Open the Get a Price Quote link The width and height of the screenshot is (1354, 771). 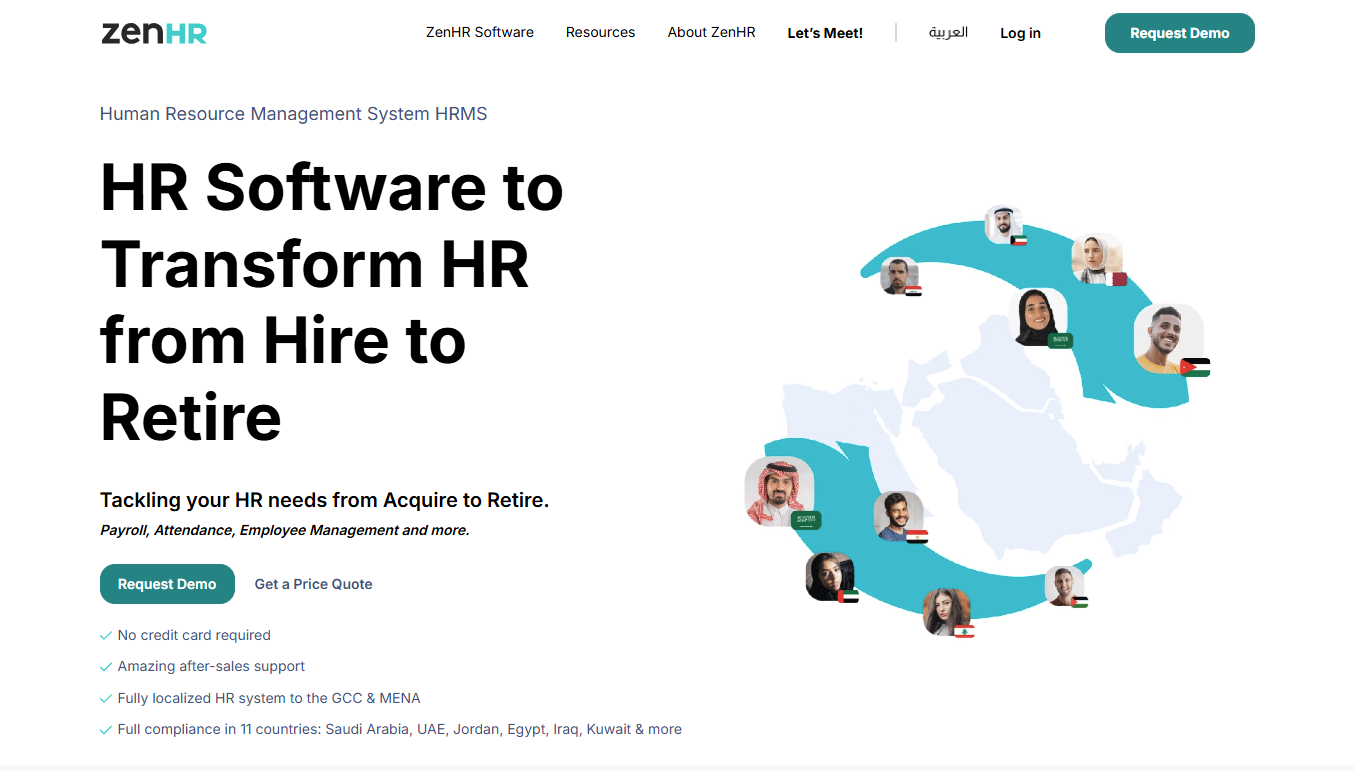coord(313,584)
